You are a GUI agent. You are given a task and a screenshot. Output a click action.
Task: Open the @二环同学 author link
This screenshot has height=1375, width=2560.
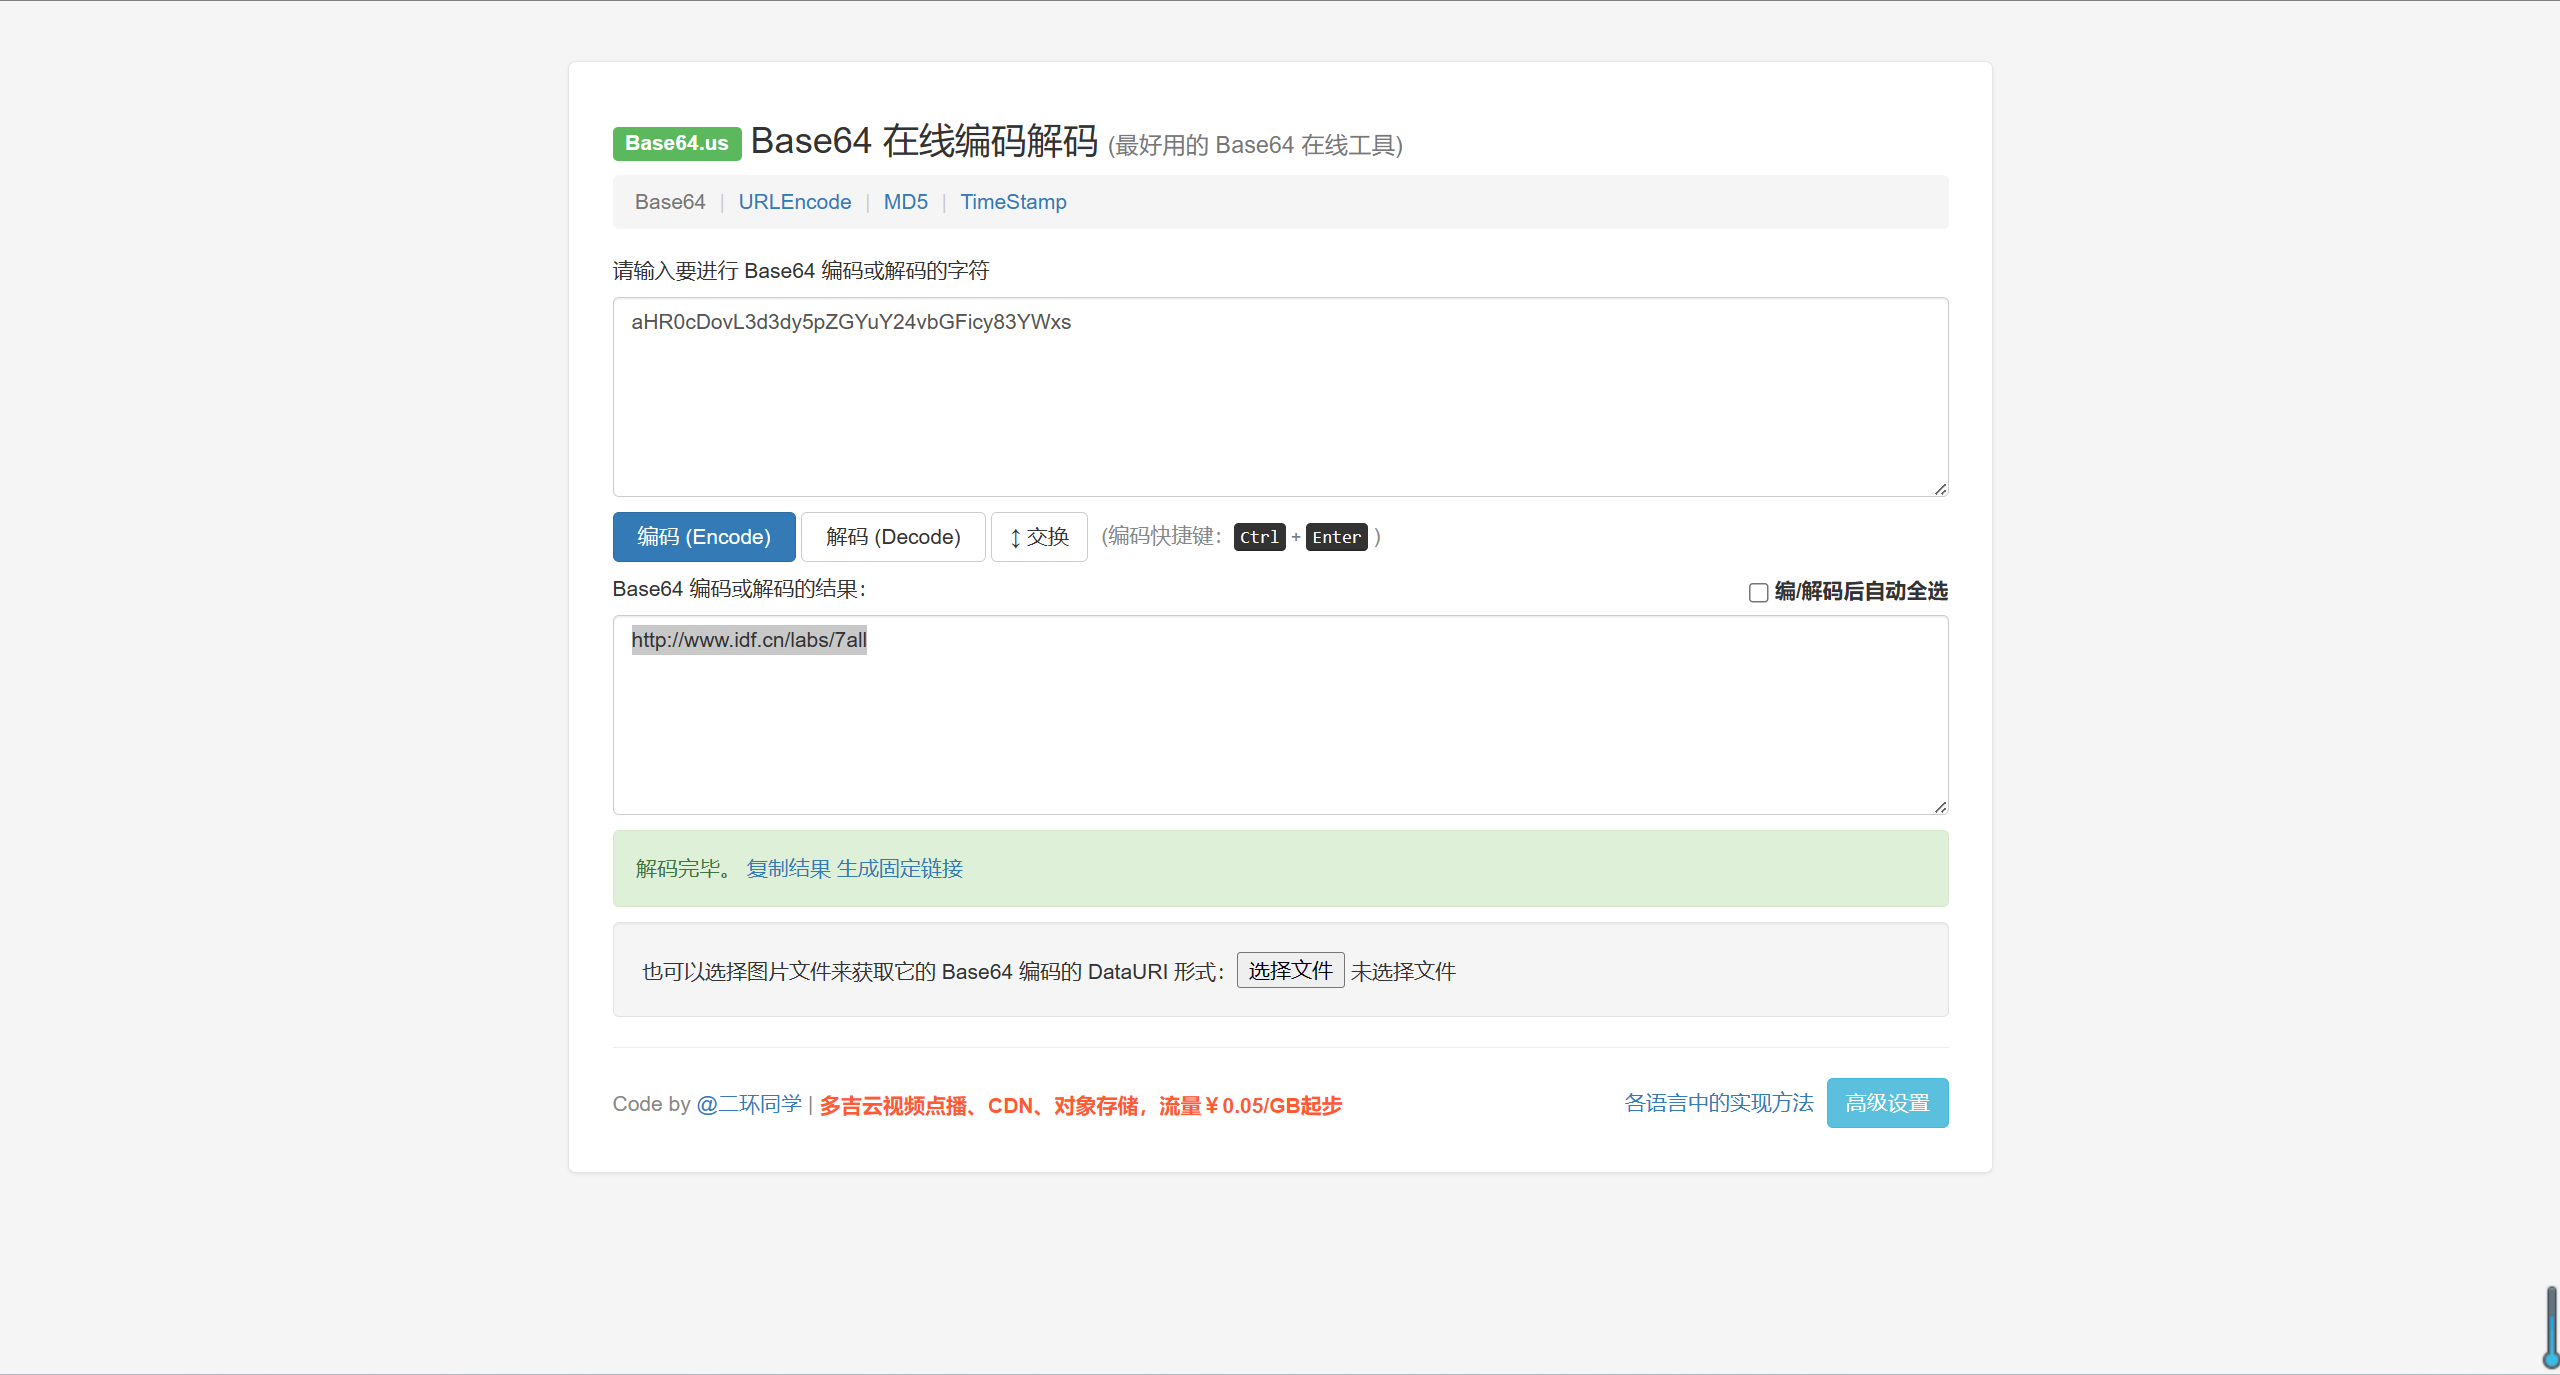(749, 1104)
